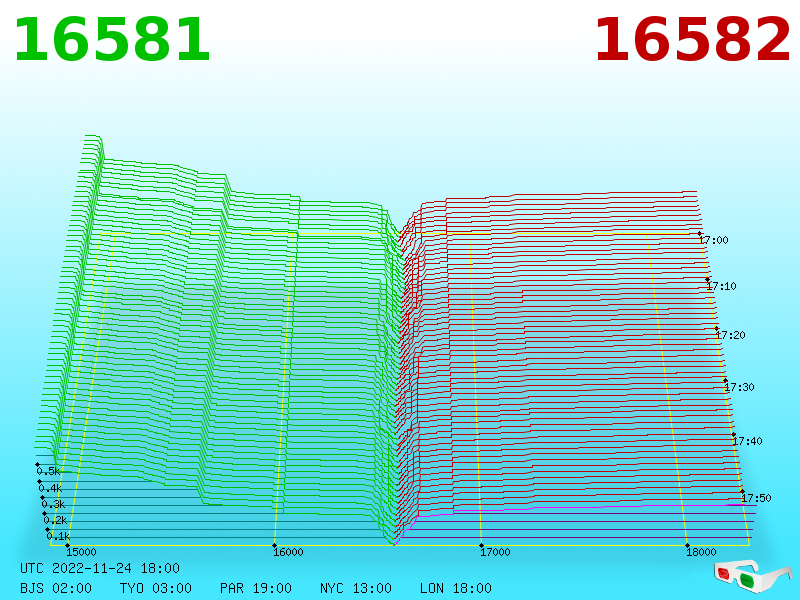The width and height of the screenshot is (800, 600).
Task: Click the 0.3k depth axis label
Action: click(x=53, y=505)
